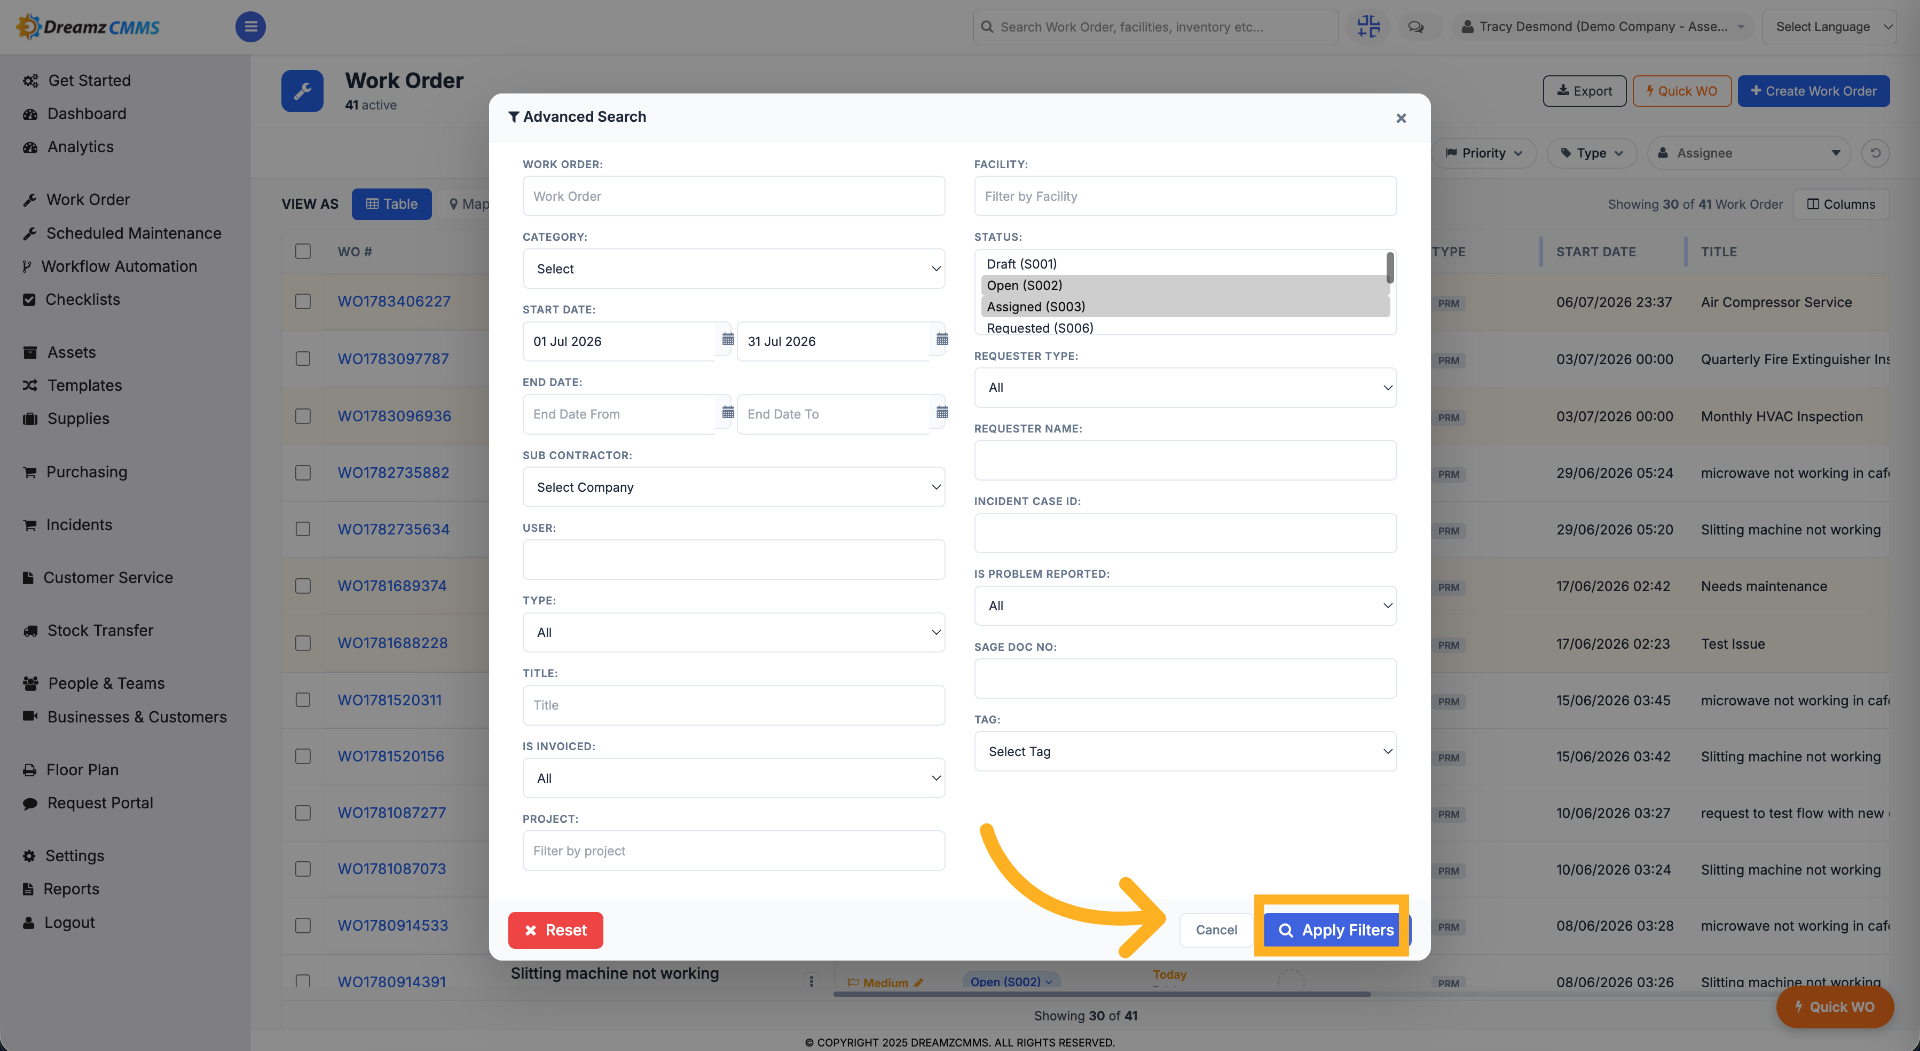Expand the Is Invoiced dropdown
The height and width of the screenshot is (1051, 1920).
click(x=733, y=778)
